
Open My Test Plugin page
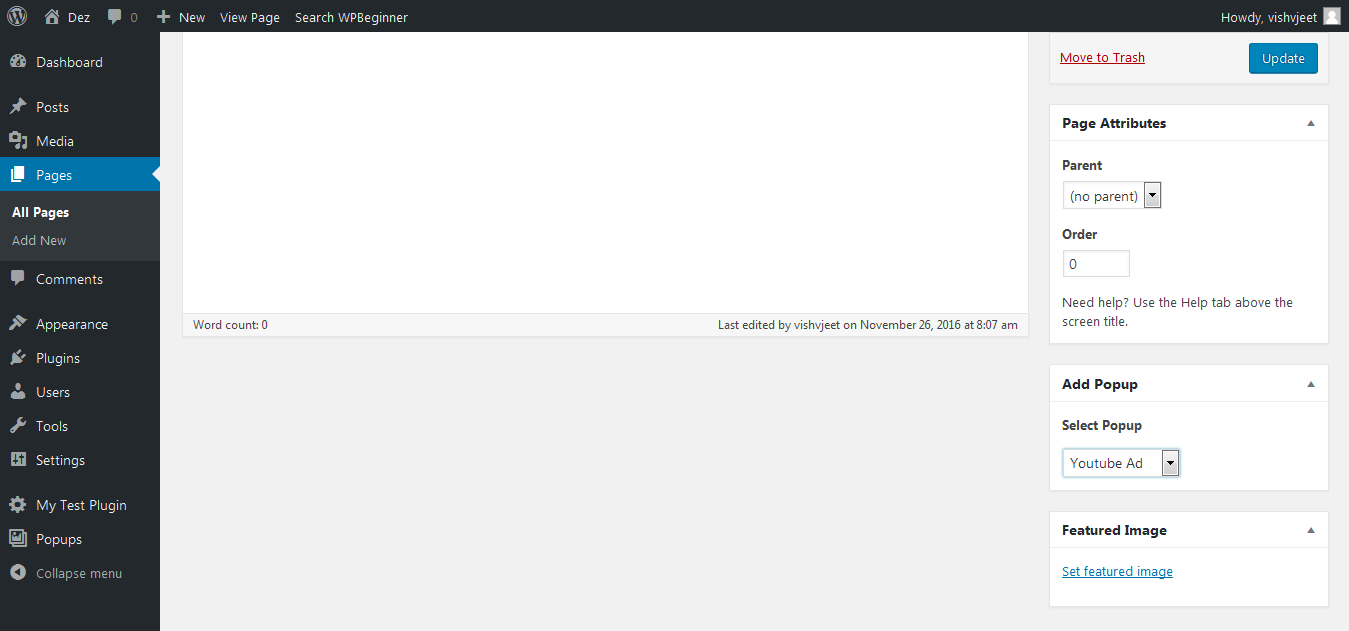pos(80,505)
